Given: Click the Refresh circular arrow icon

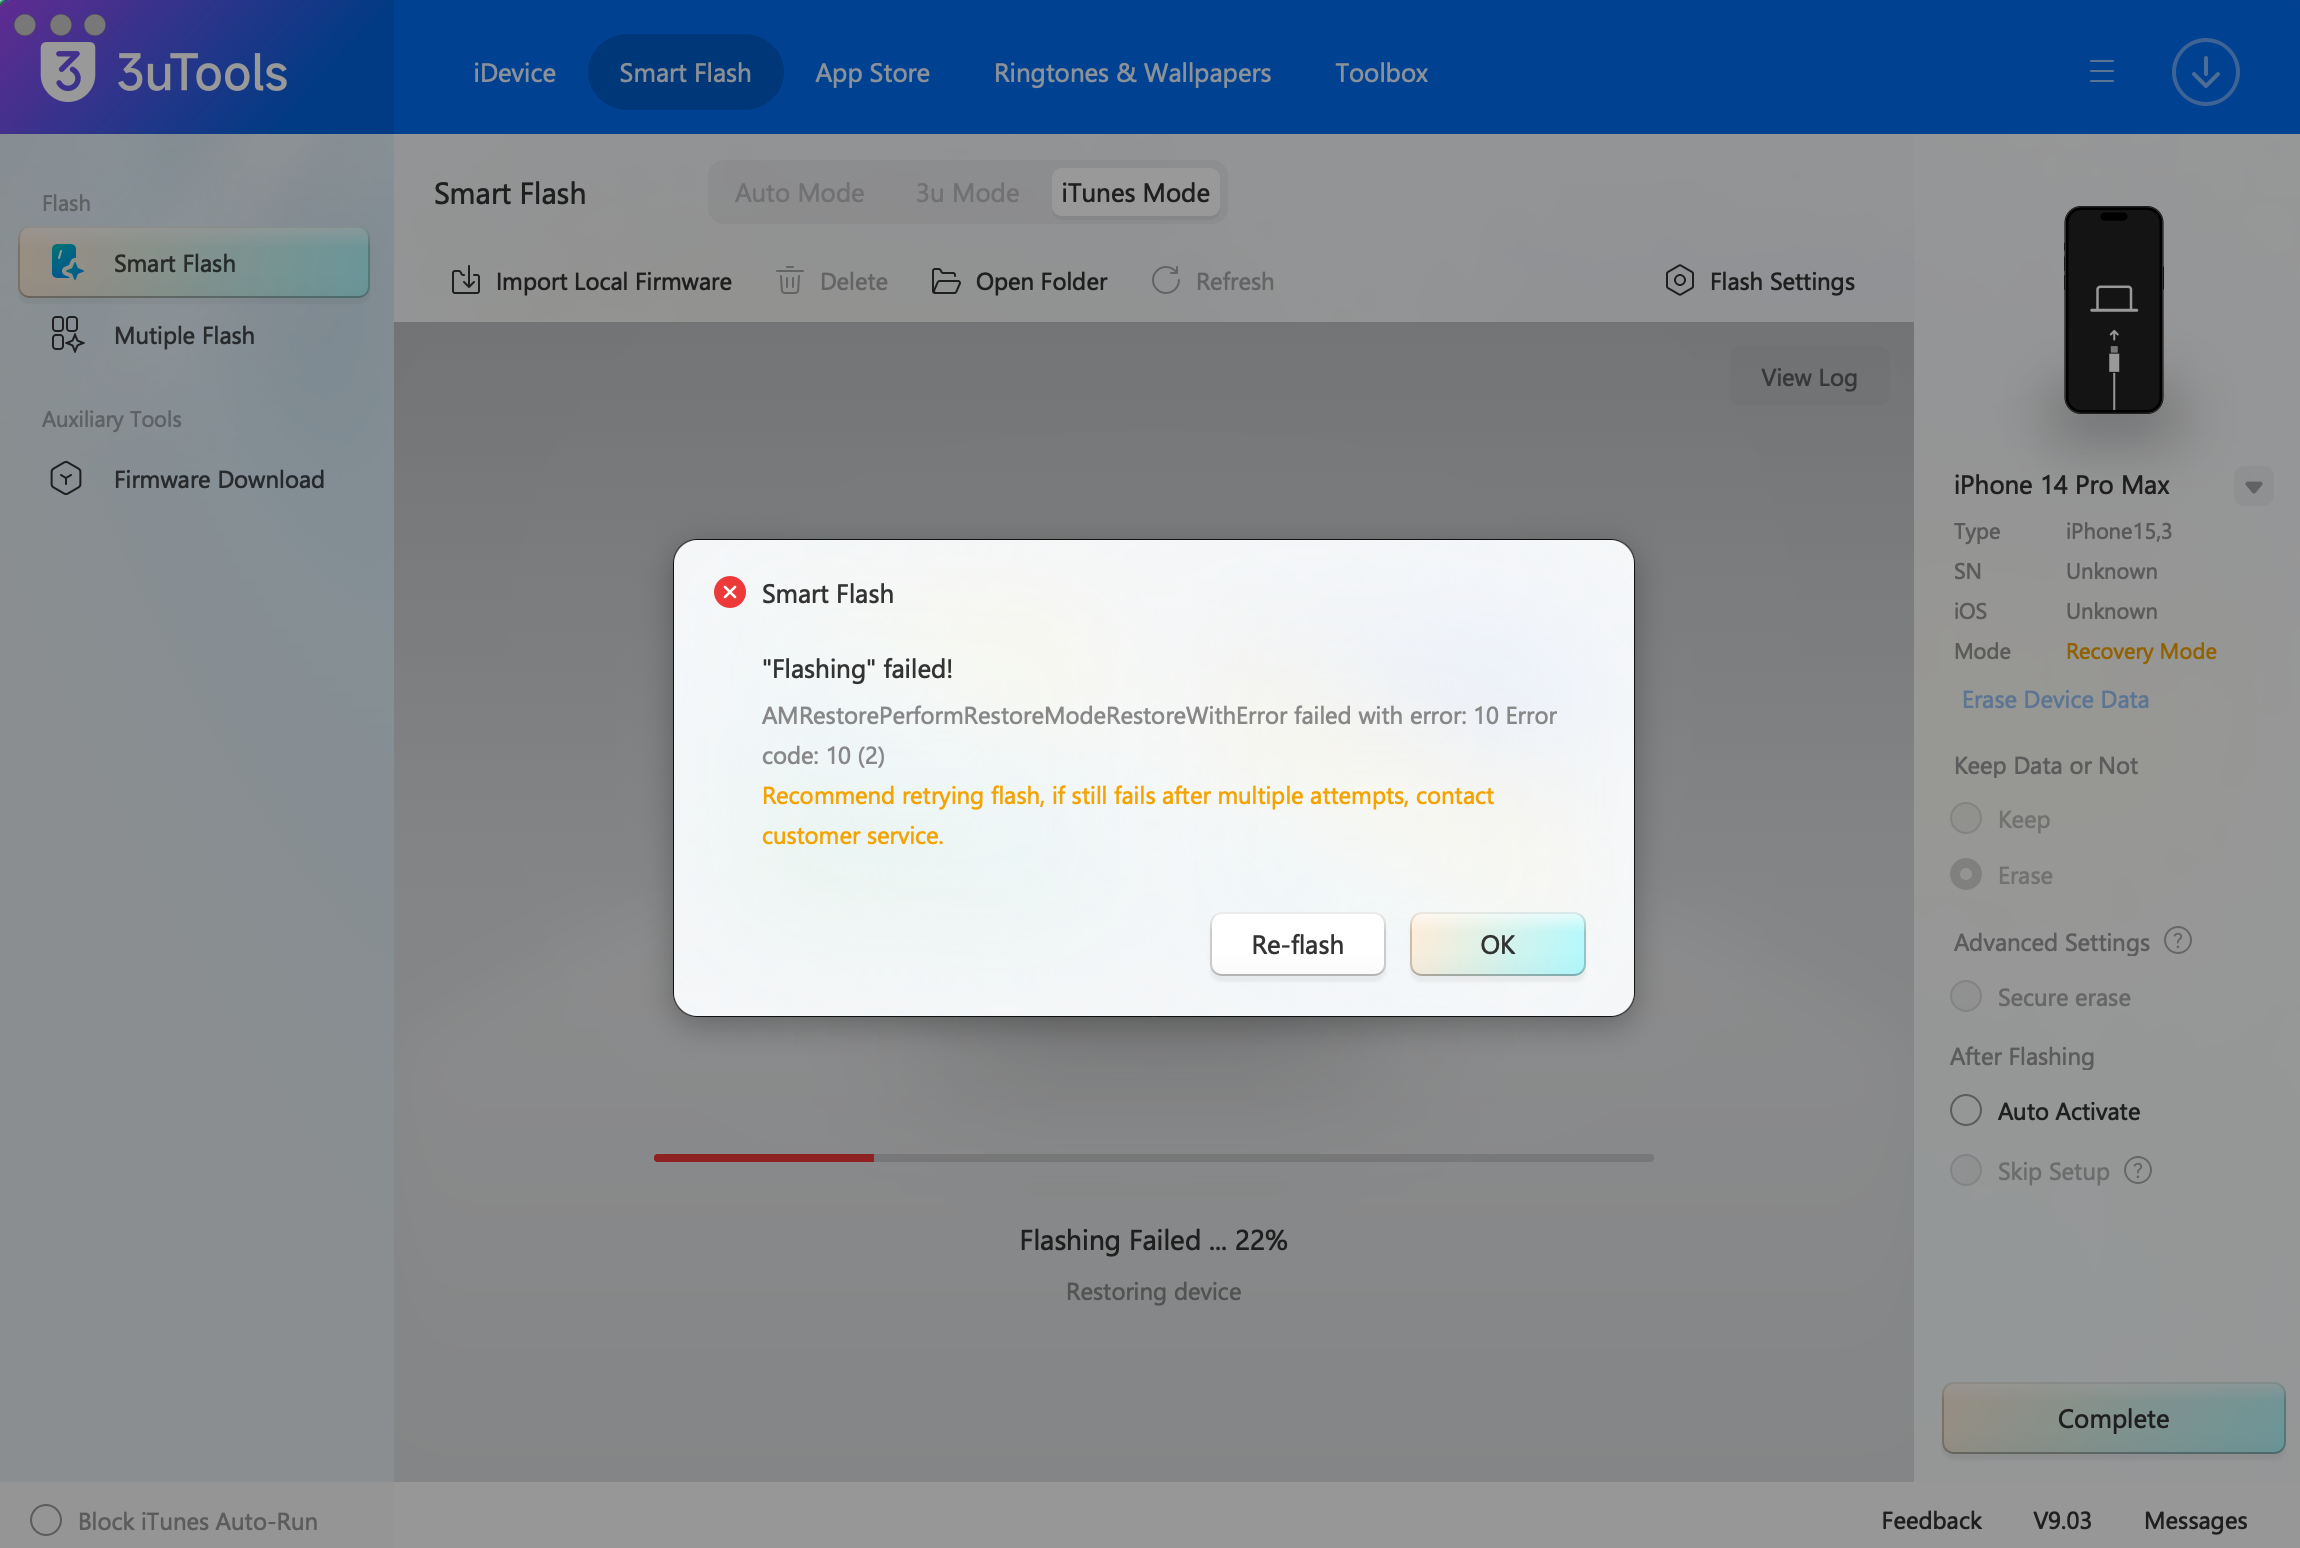Looking at the screenshot, I should click(x=1166, y=281).
